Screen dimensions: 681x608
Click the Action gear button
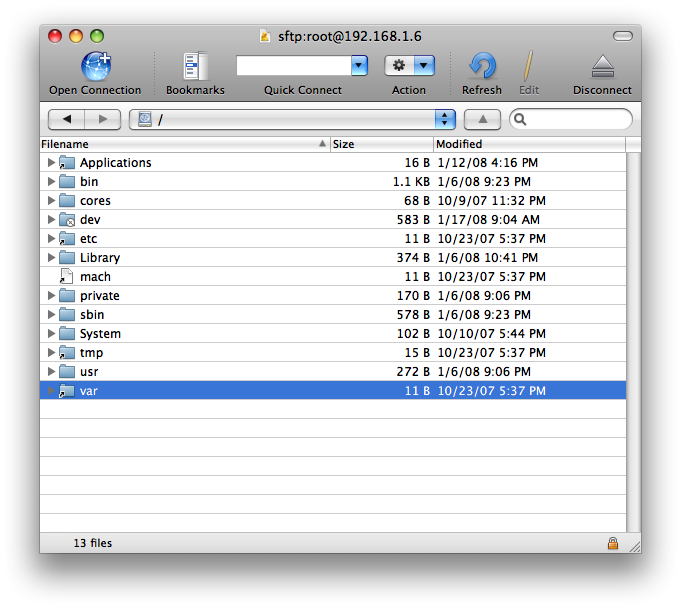click(399, 66)
